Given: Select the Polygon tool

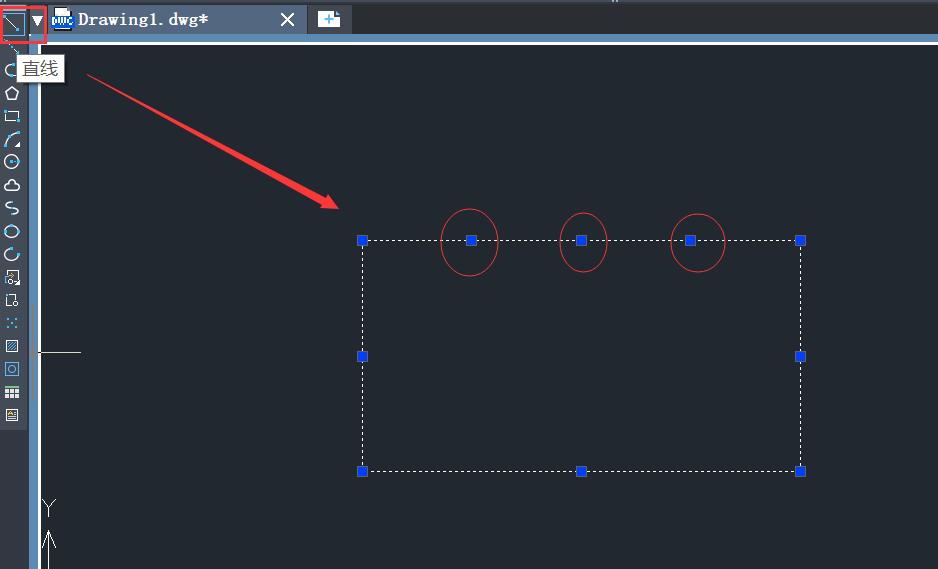Looking at the screenshot, I should 12,93.
